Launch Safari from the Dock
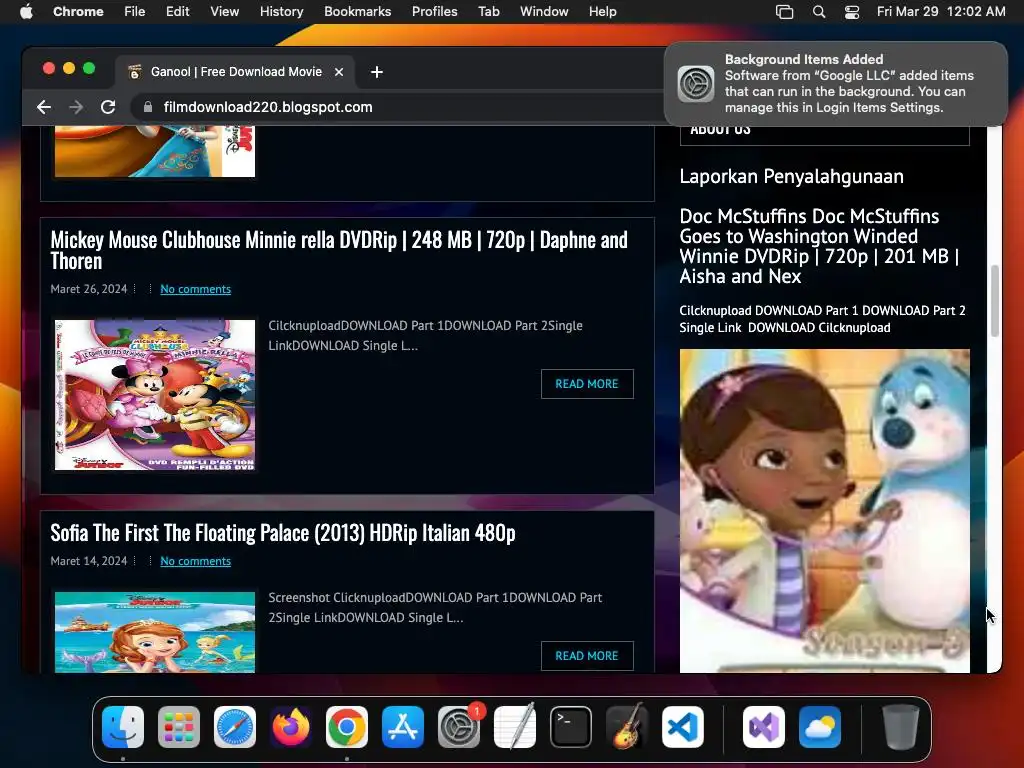 click(235, 727)
